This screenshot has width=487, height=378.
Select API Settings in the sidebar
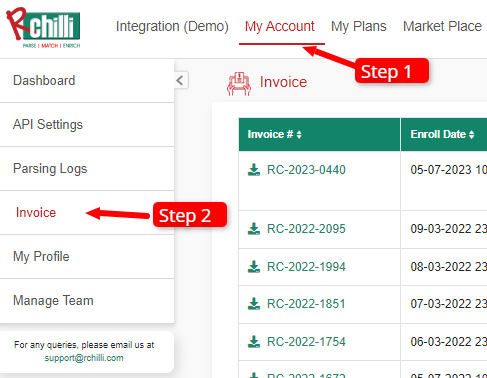coord(87,125)
